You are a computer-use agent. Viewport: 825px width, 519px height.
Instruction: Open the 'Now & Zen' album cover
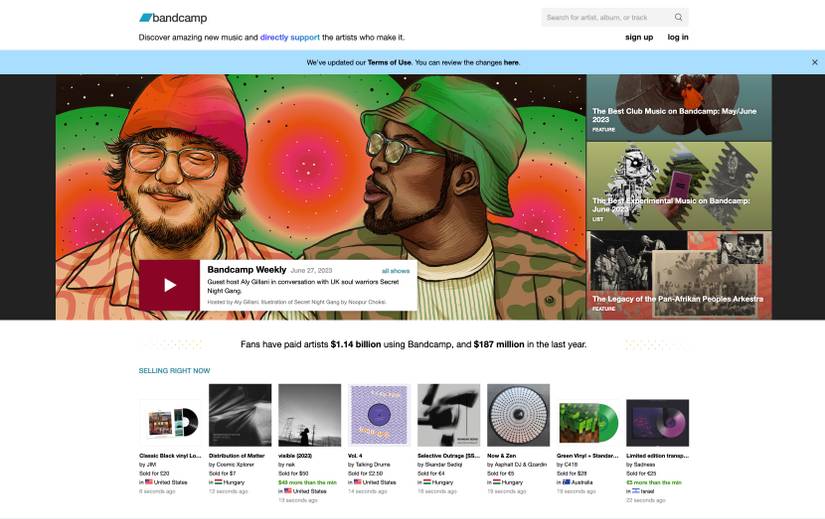click(518, 415)
